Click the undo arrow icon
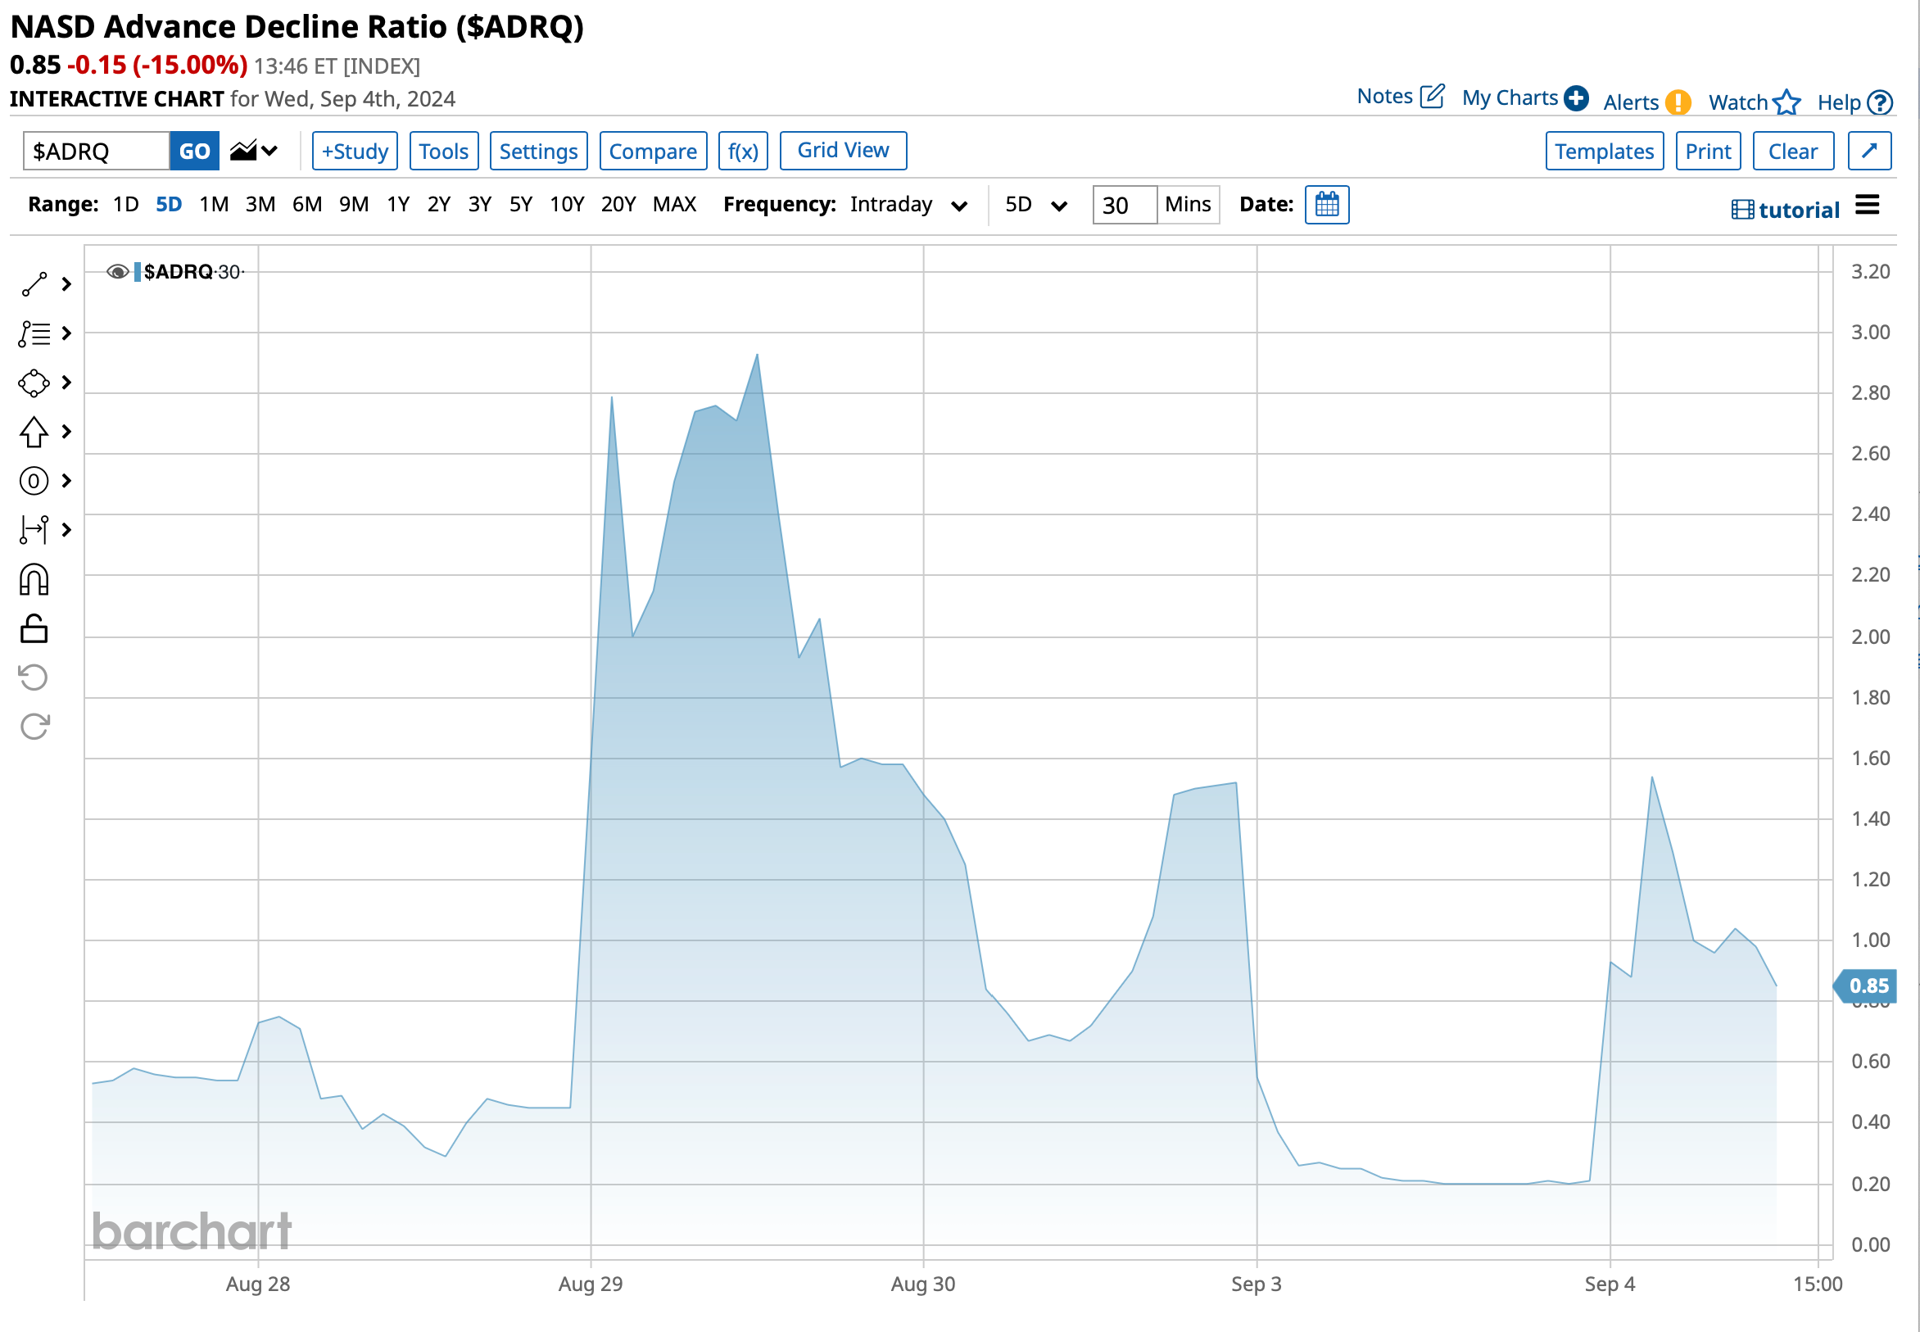This screenshot has width=1920, height=1332. pyautogui.click(x=34, y=677)
